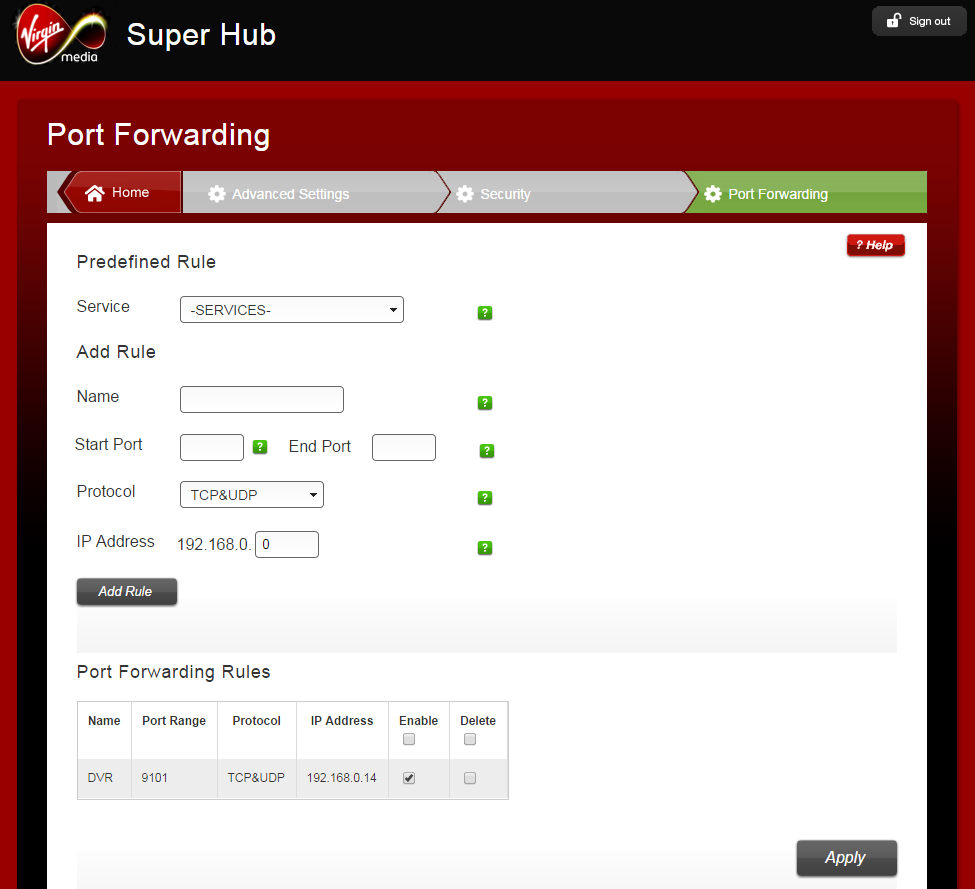Click the help icon next to Start Port
The height and width of the screenshot is (889, 975).
pyautogui.click(x=260, y=447)
